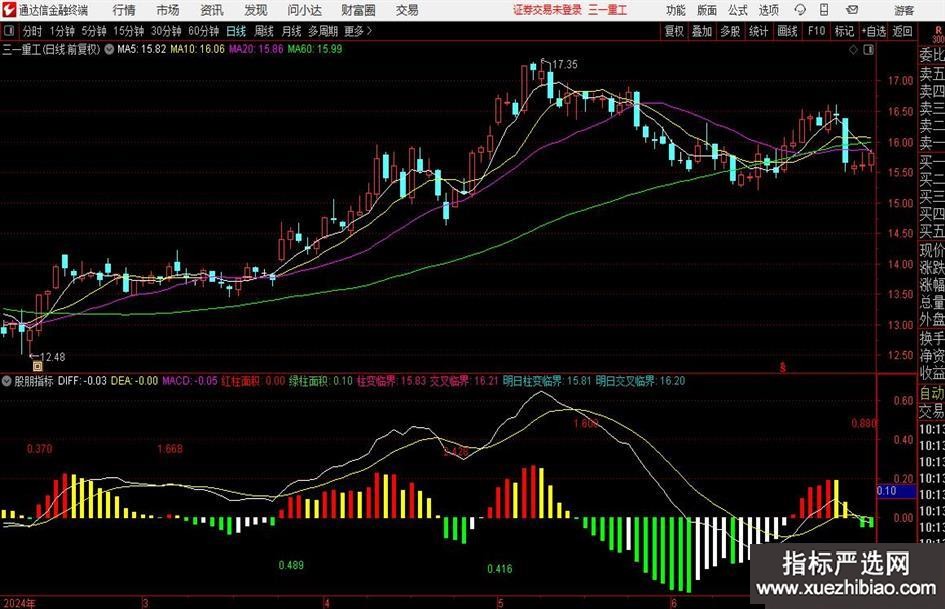The width and height of the screenshot is (945, 609).
Task: Click the MACD: -0.05 value
Action: (190, 381)
